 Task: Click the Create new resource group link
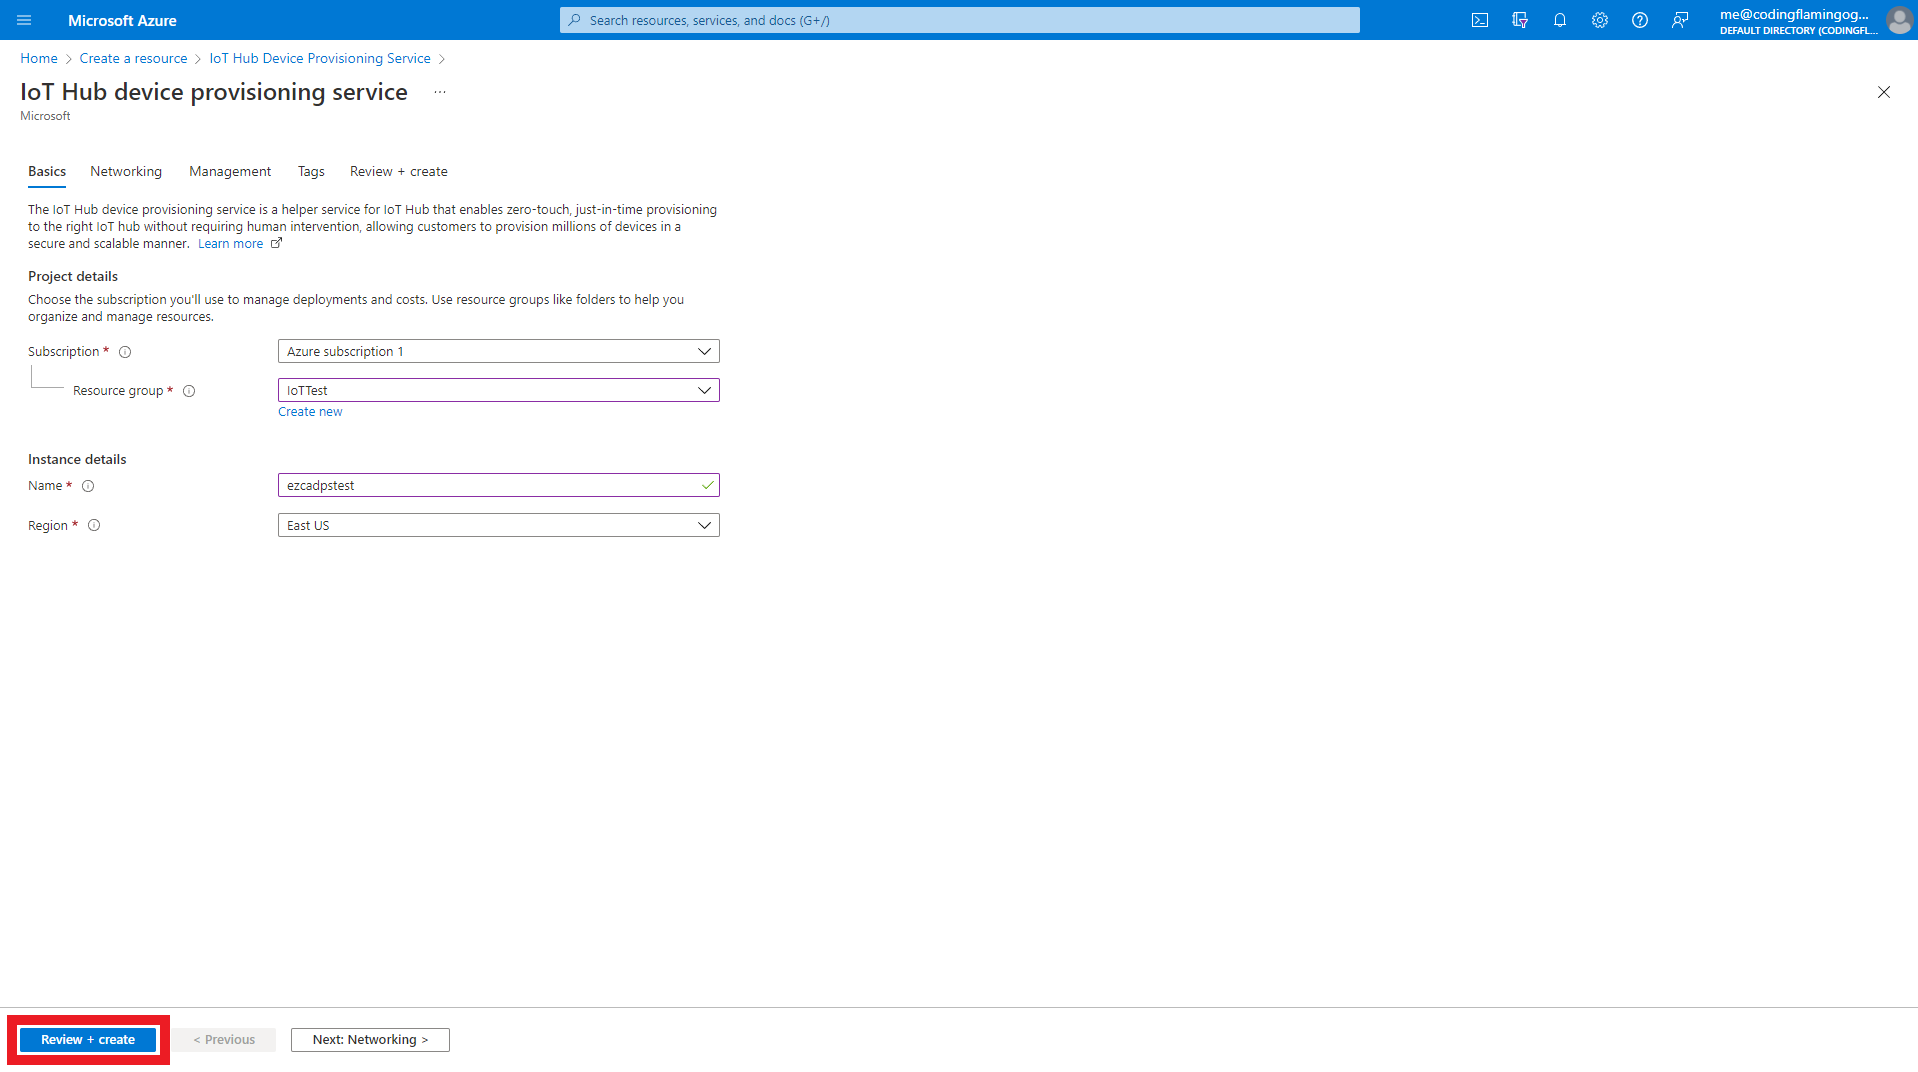click(310, 412)
